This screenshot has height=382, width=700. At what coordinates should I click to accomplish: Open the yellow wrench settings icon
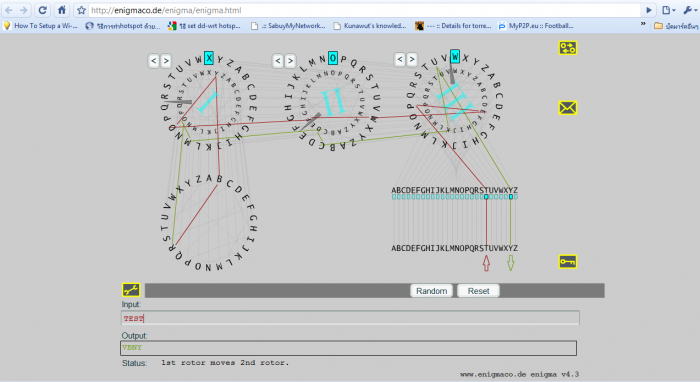131,290
